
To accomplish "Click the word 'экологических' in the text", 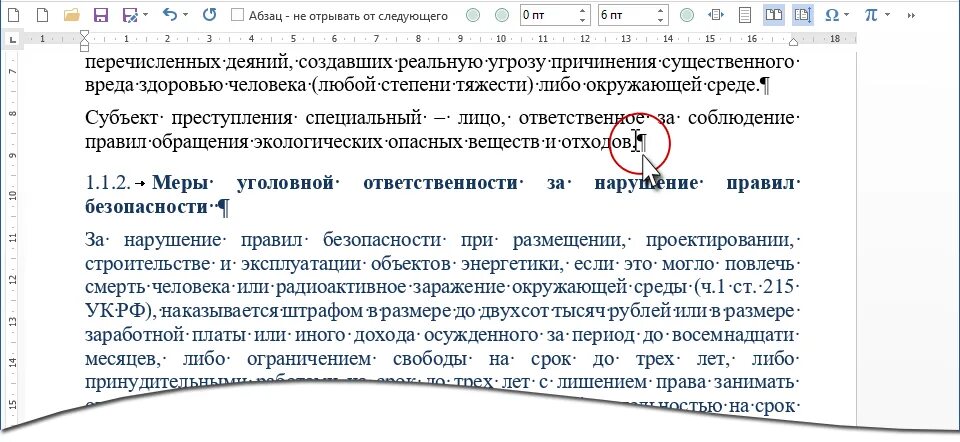I will tap(318, 143).
